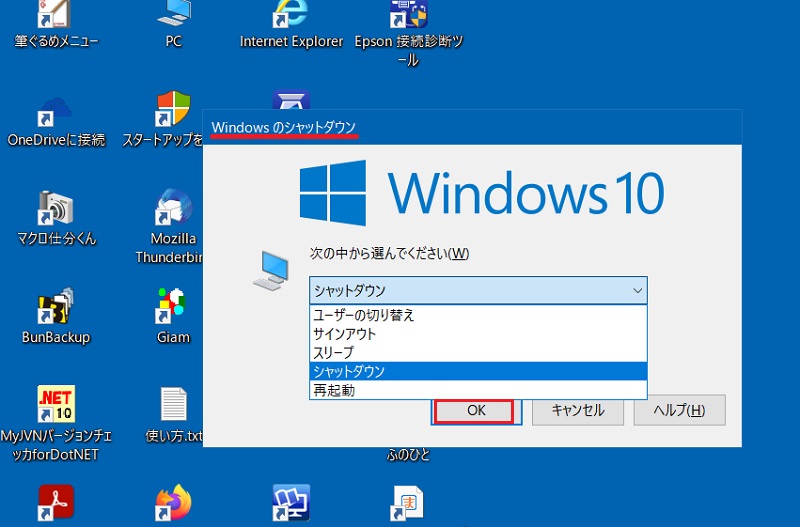The width and height of the screenshot is (800, 527).
Task: Click the ヘルプ(H) button
Action: tap(679, 410)
